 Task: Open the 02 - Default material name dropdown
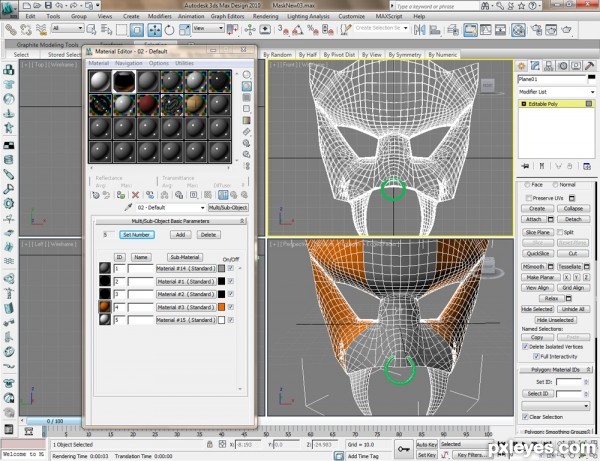click(171, 207)
